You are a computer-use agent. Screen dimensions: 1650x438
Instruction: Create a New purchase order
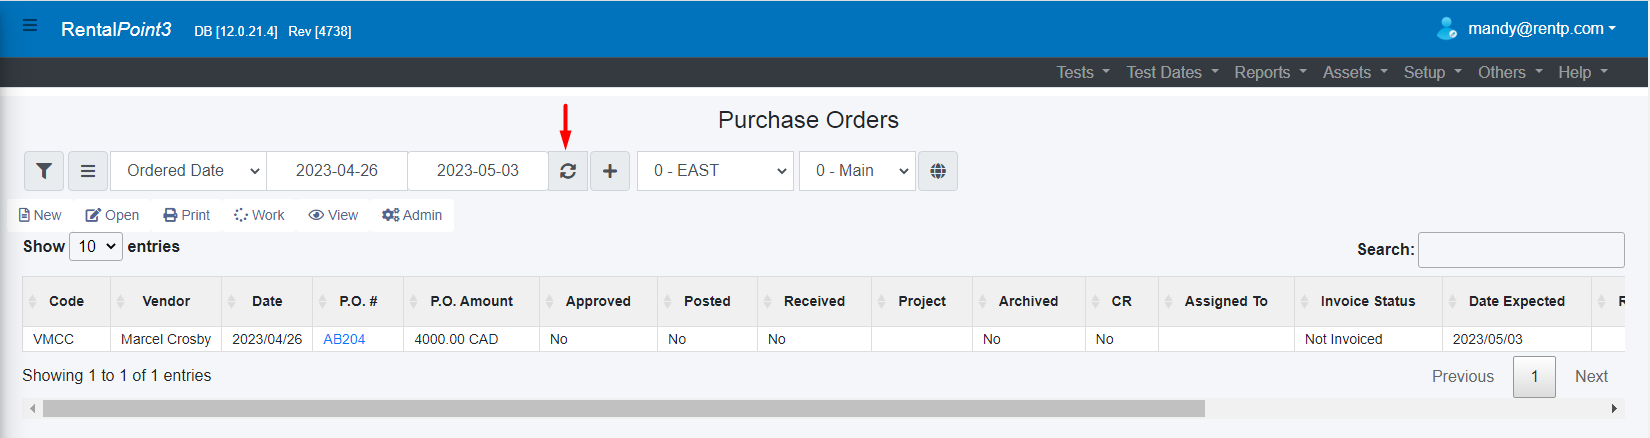40,215
